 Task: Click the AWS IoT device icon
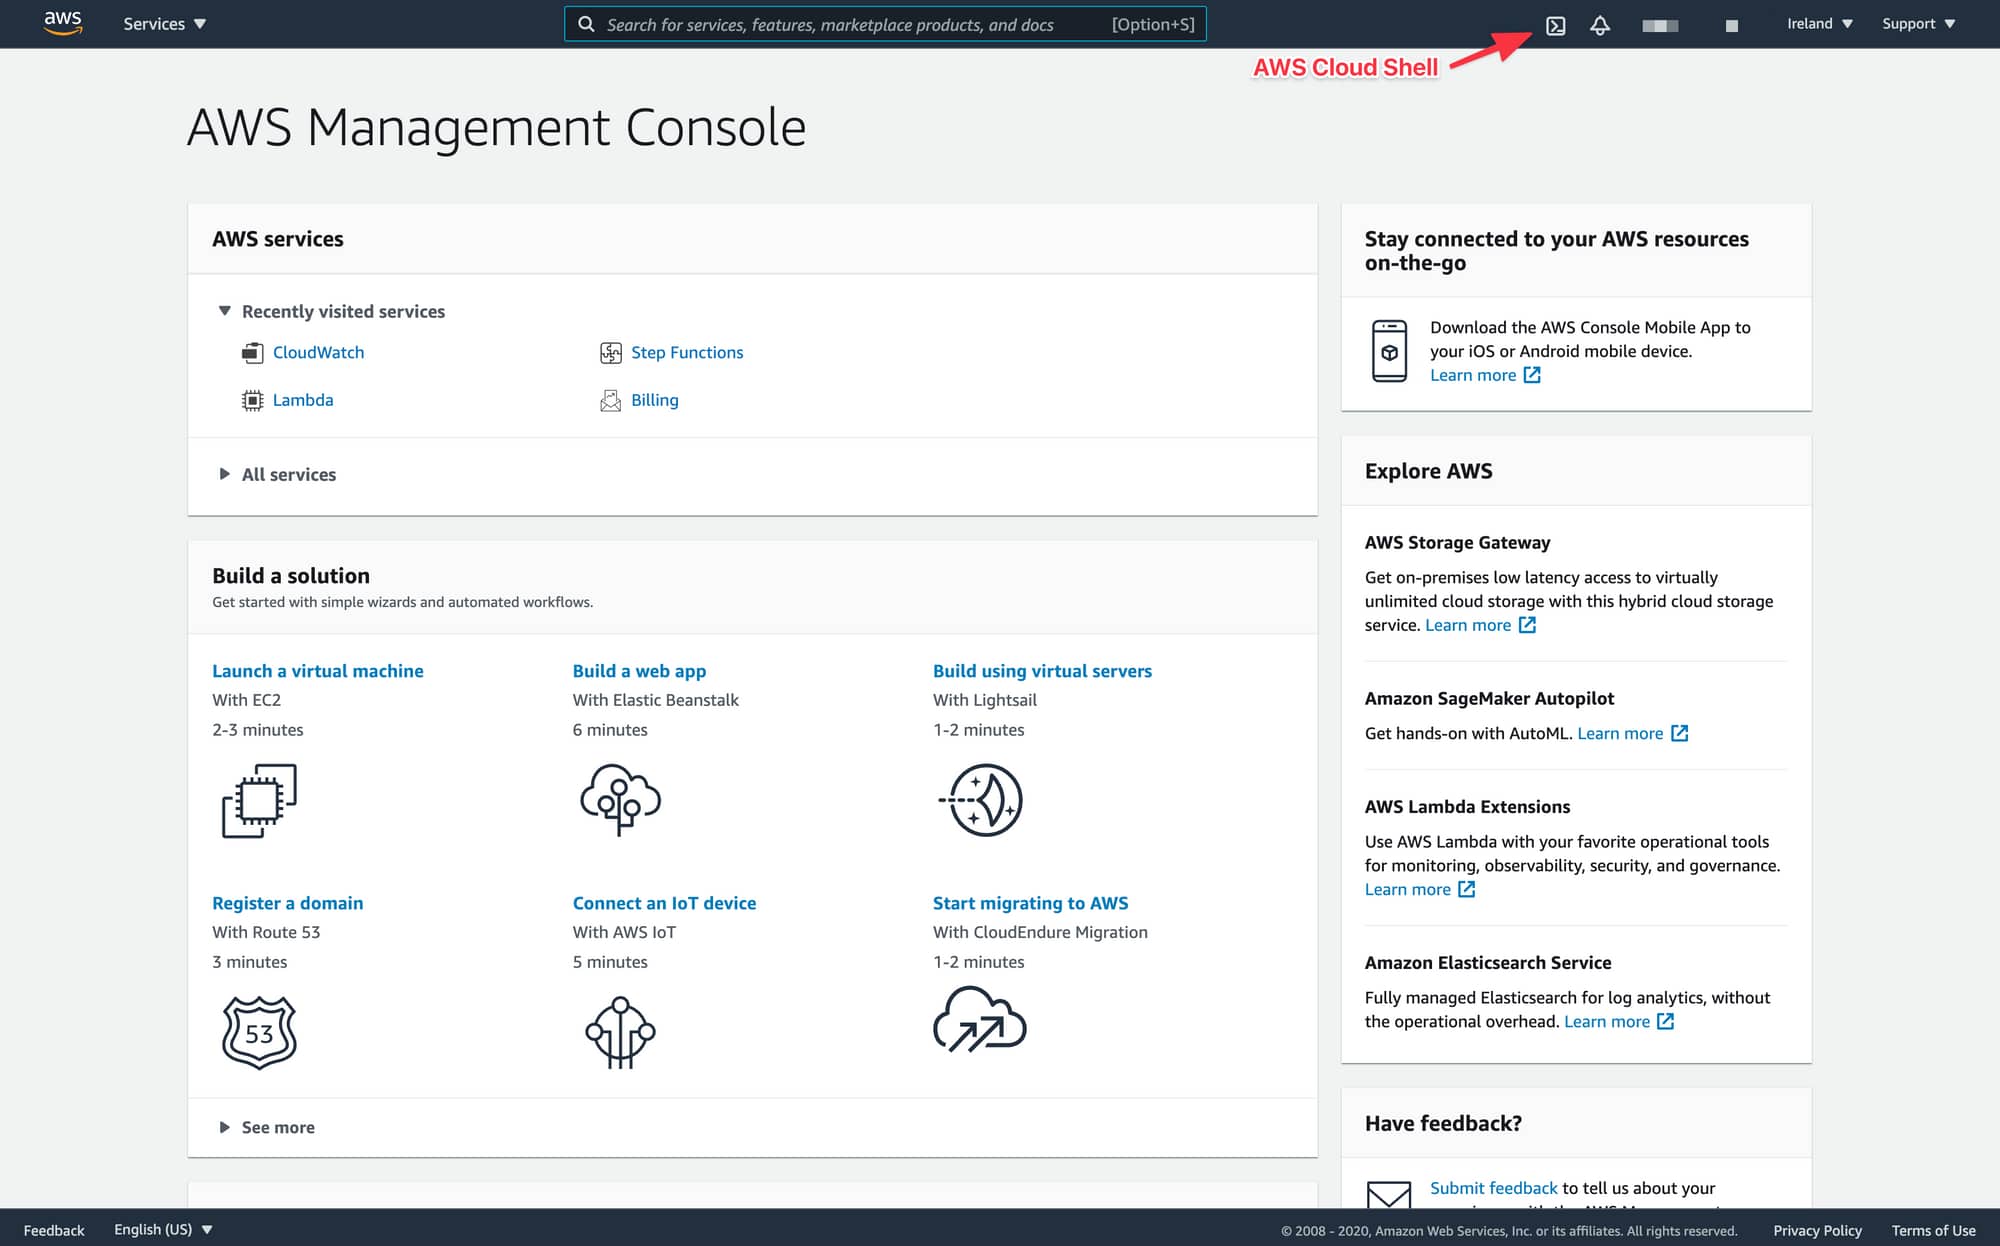point(620,1033)
